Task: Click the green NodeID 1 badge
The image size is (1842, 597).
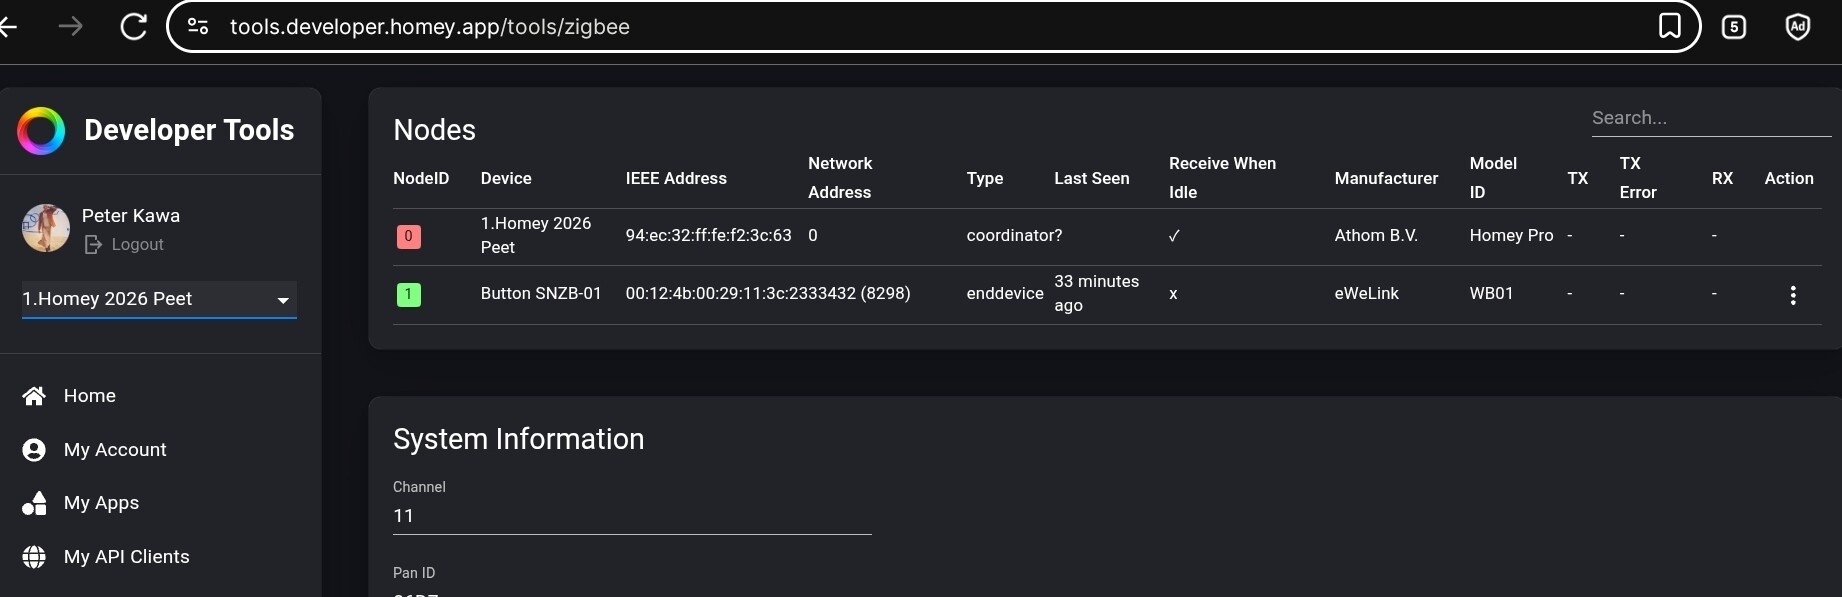Action: 408,295
